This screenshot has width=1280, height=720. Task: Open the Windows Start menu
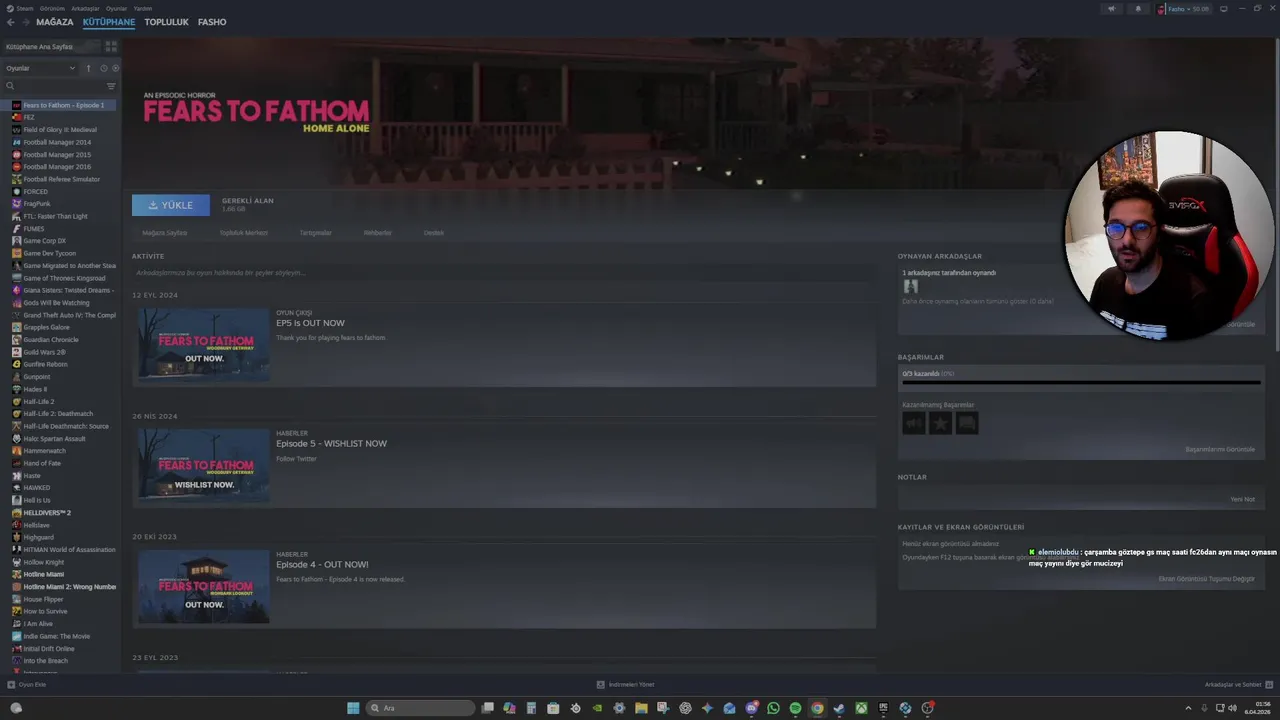[x=353, y=708]
